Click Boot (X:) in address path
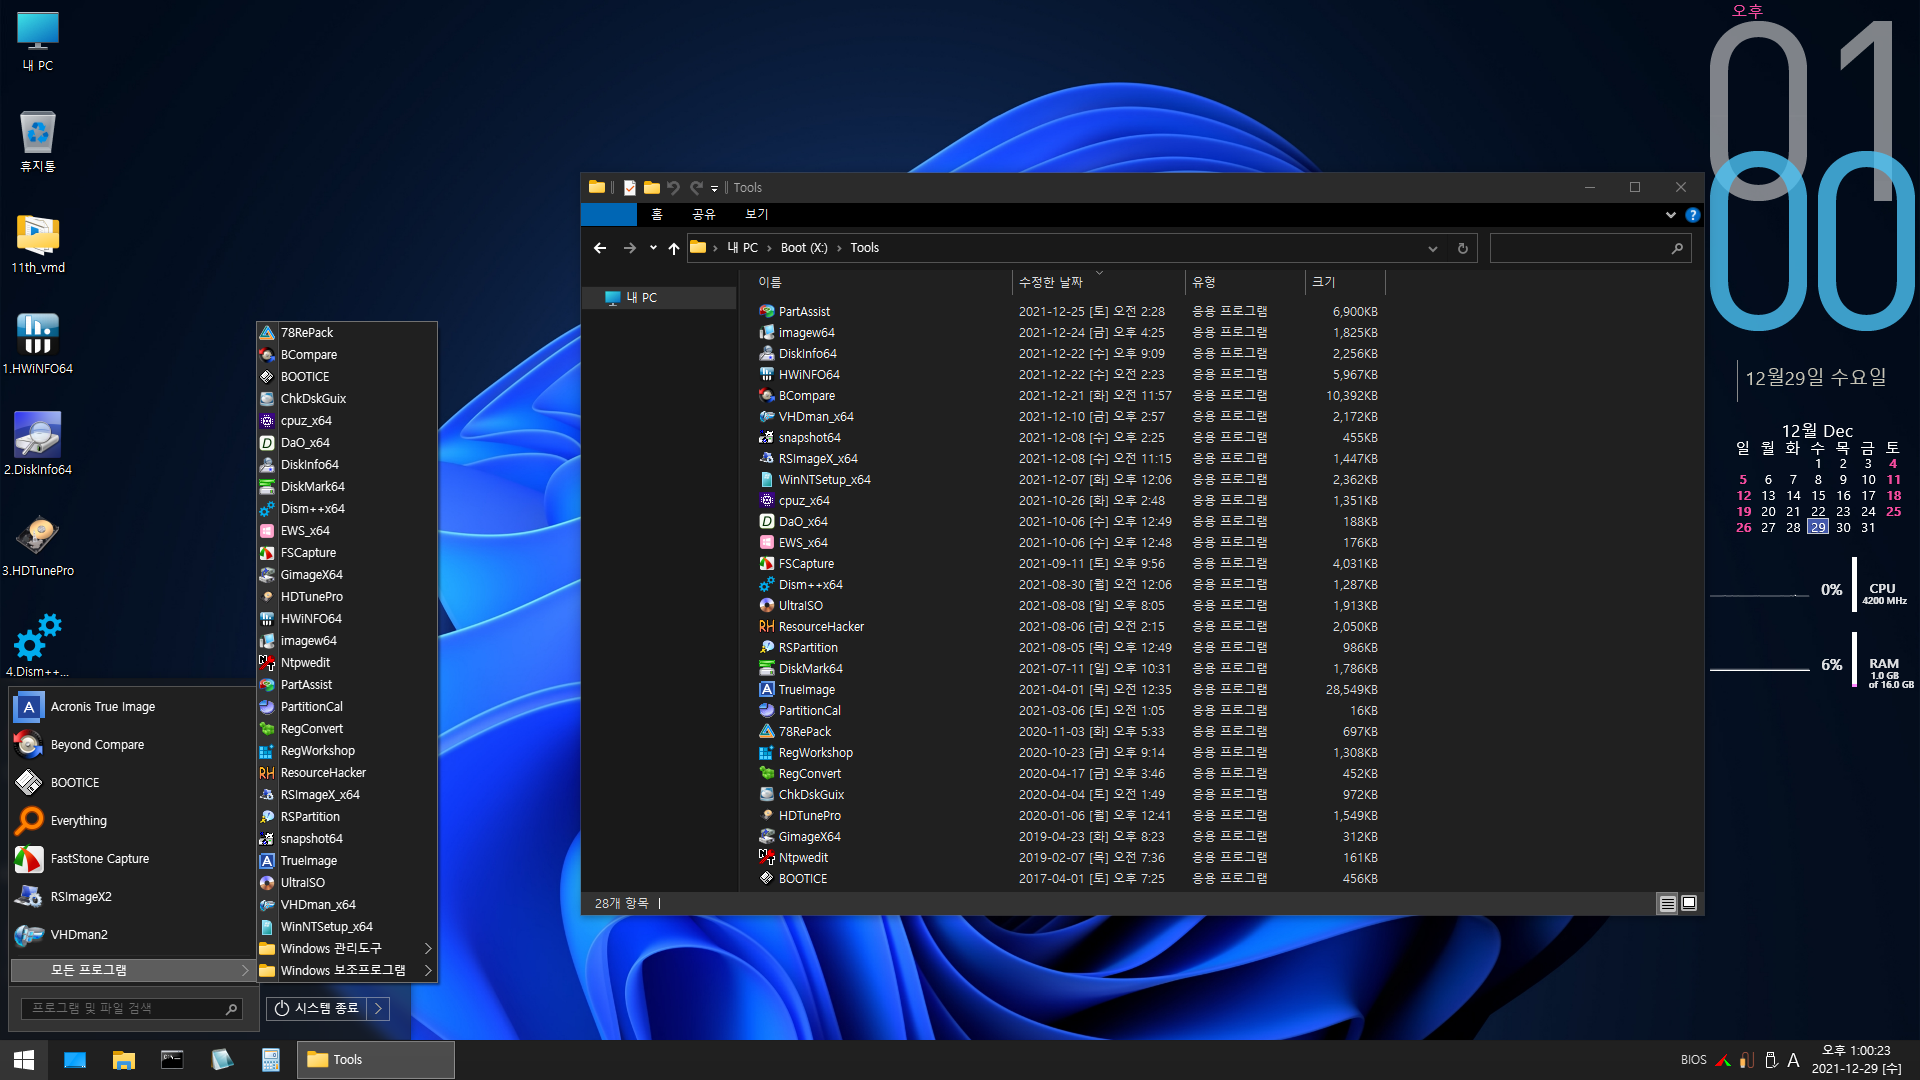Image resolution: width=1920 pixels, height=1080 pixels. 804,248
